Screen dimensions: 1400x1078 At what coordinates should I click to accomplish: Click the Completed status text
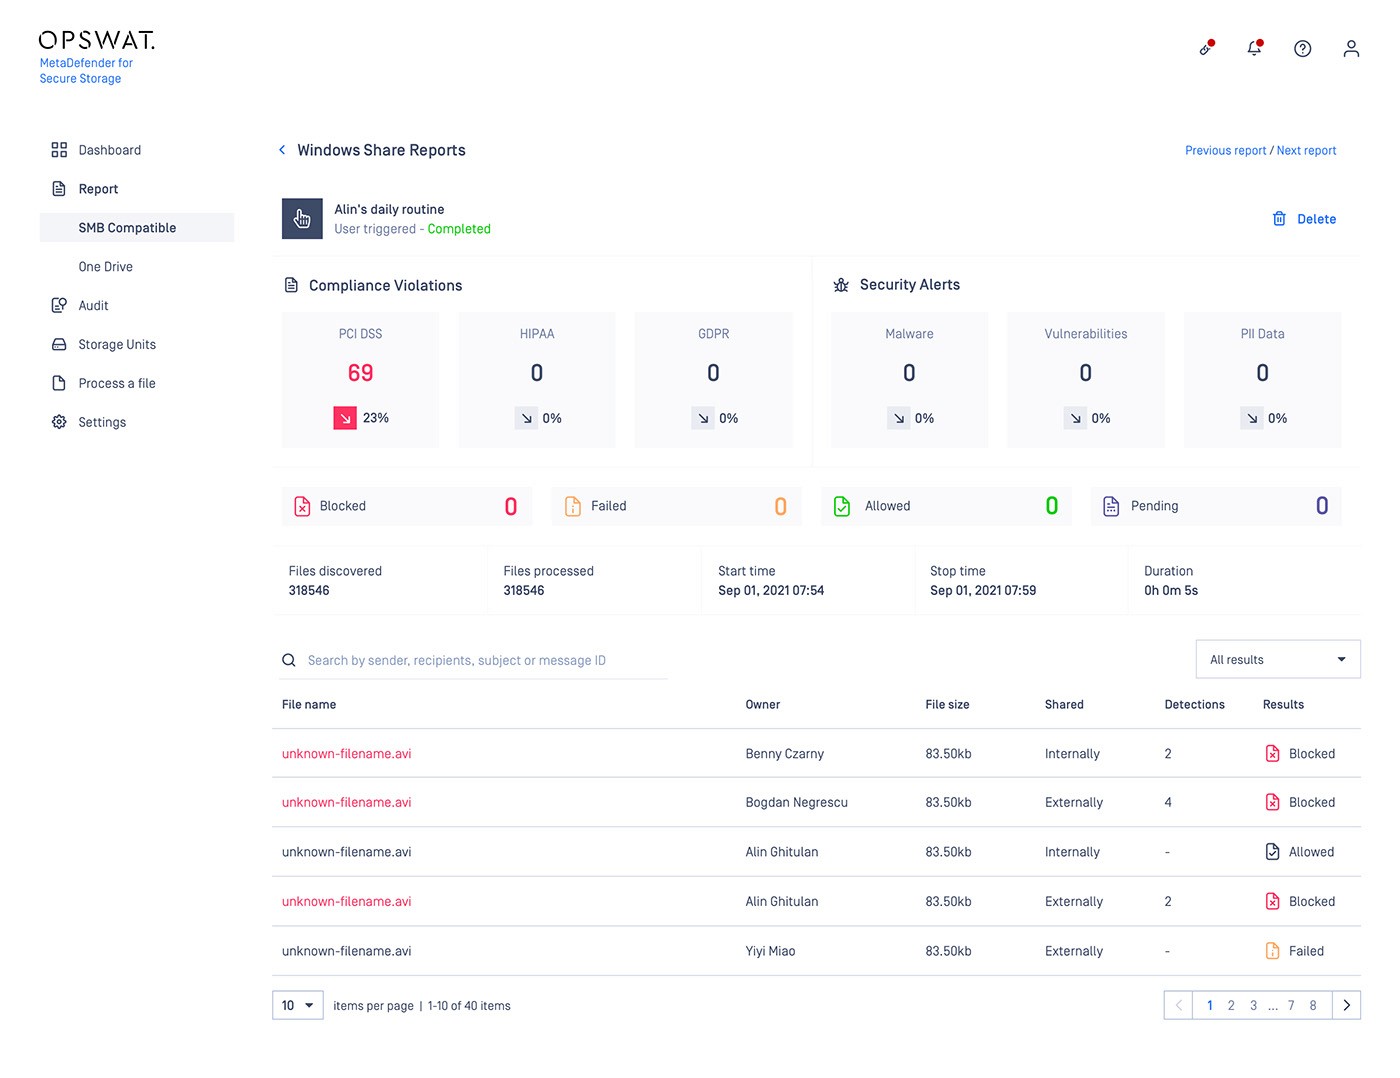pyautogui.click(x=459, y=229)
